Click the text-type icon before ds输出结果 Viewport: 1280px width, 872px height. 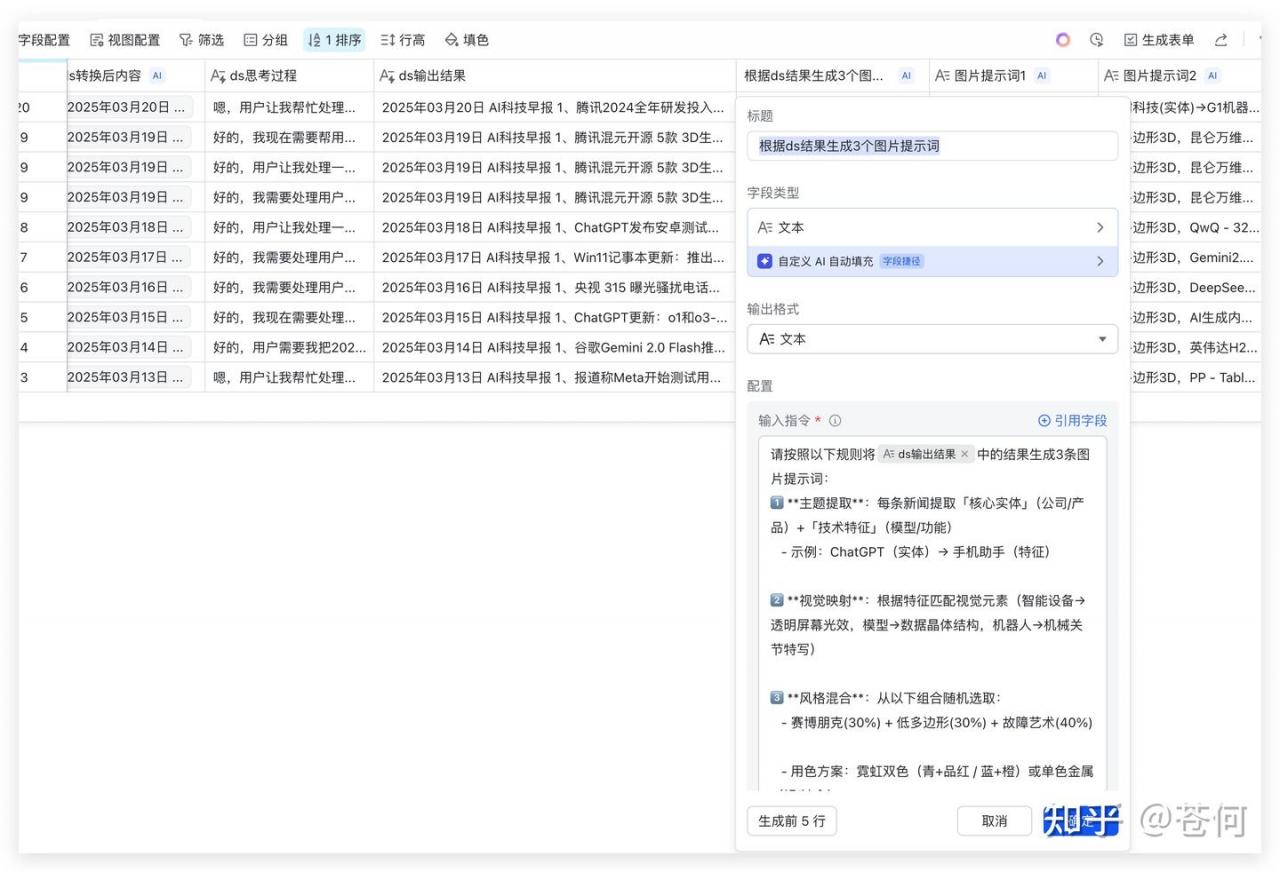click(x=387, y=75)
